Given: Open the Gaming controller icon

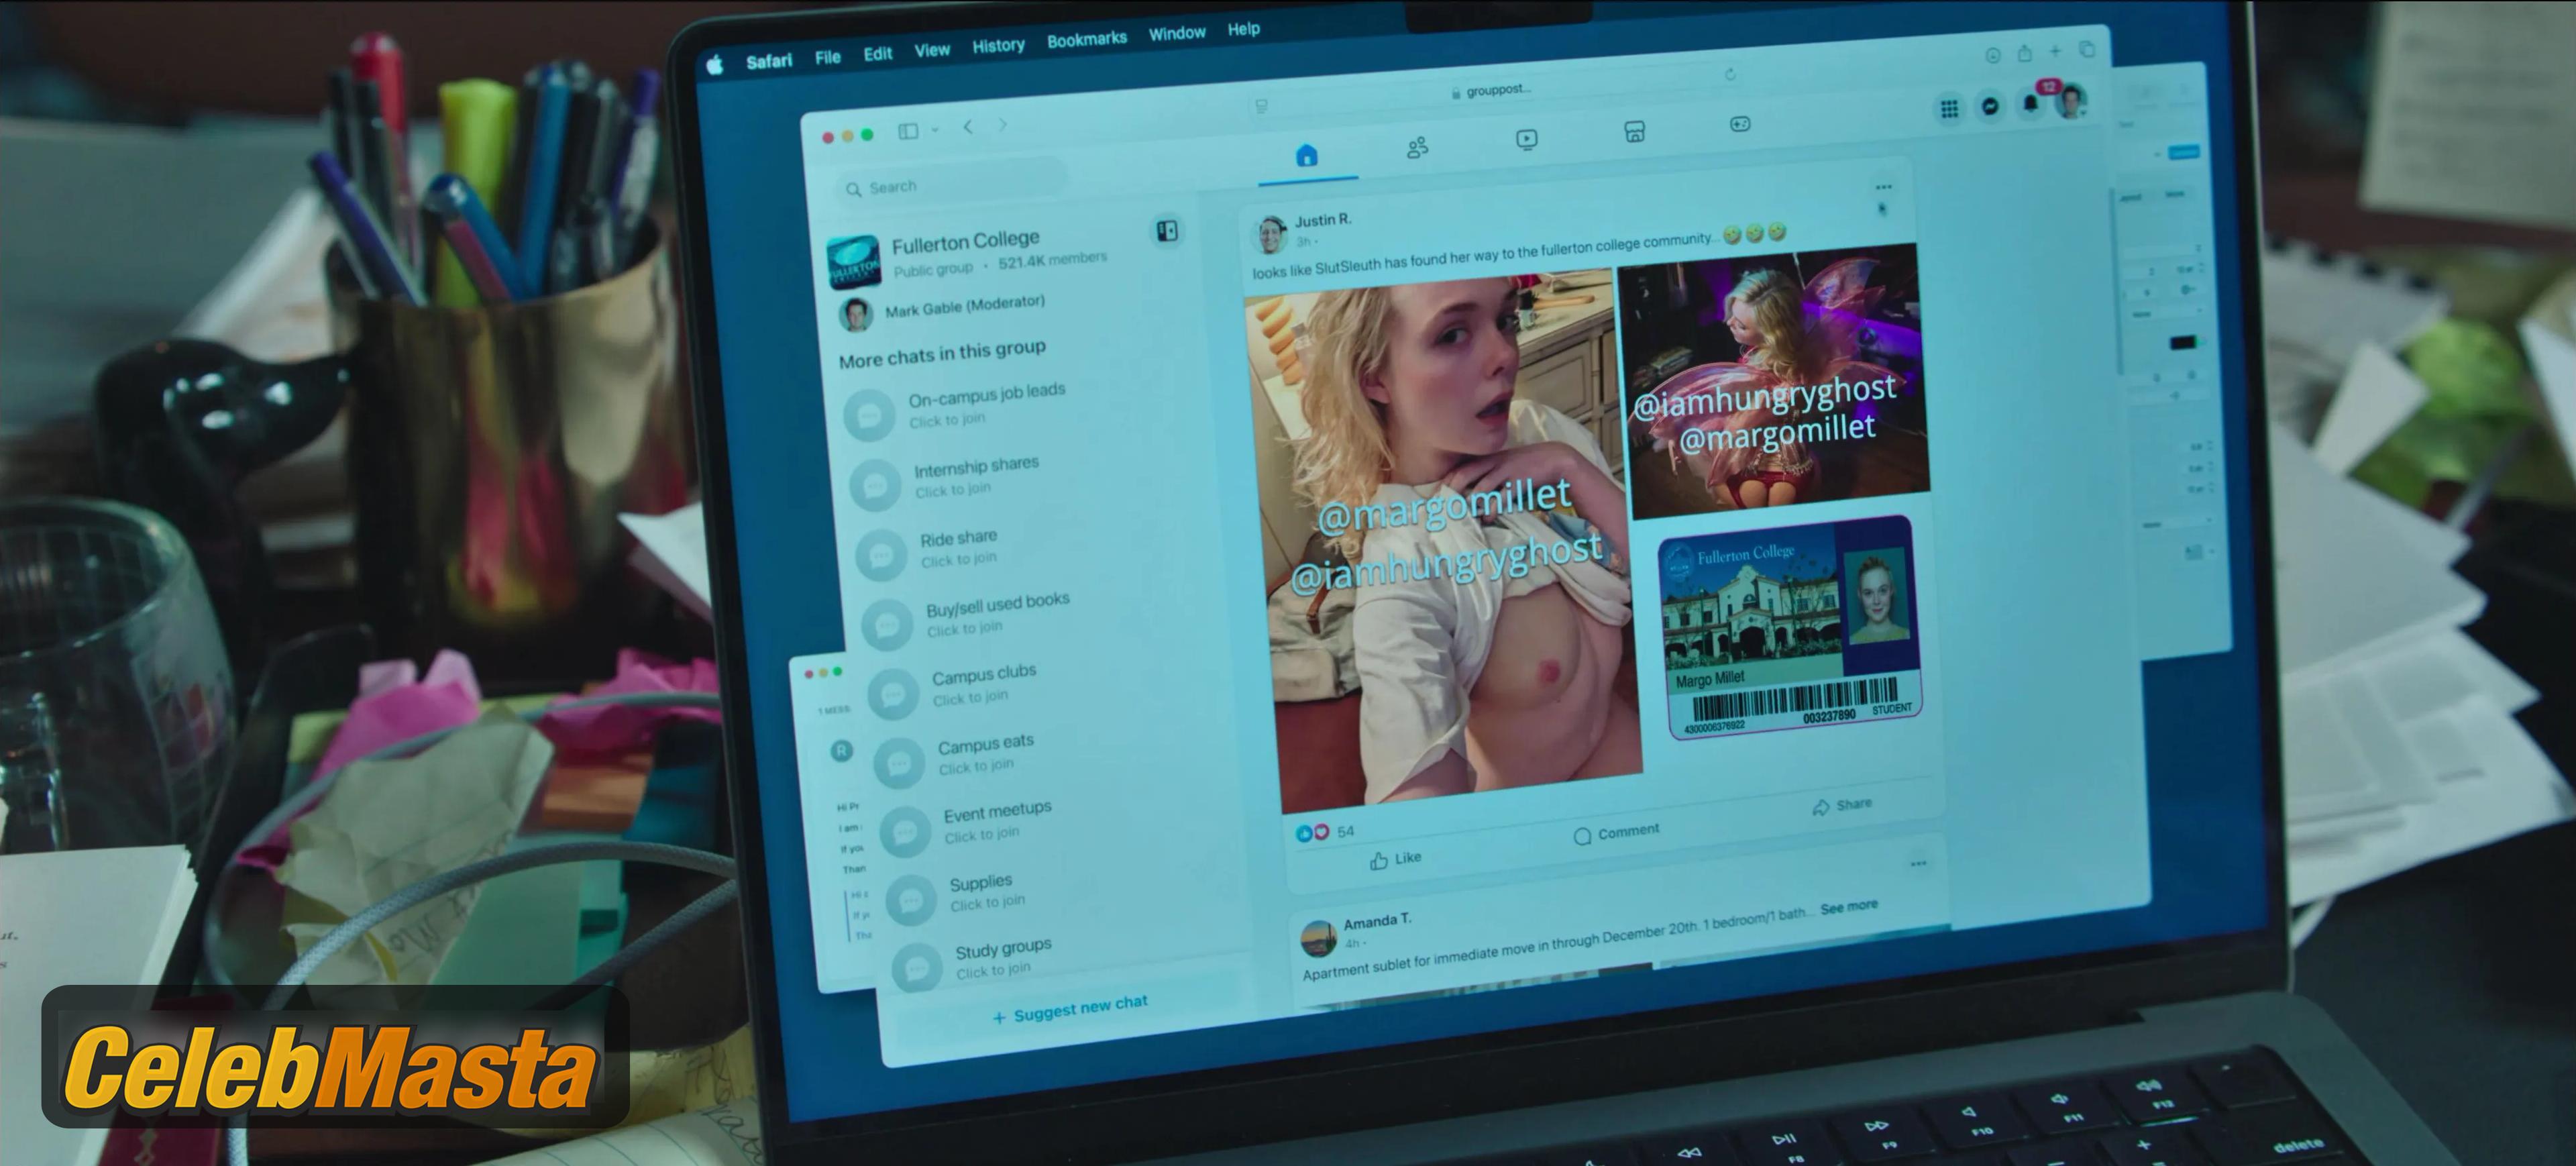Looking at the screenshot, I should click(1740, 124).
